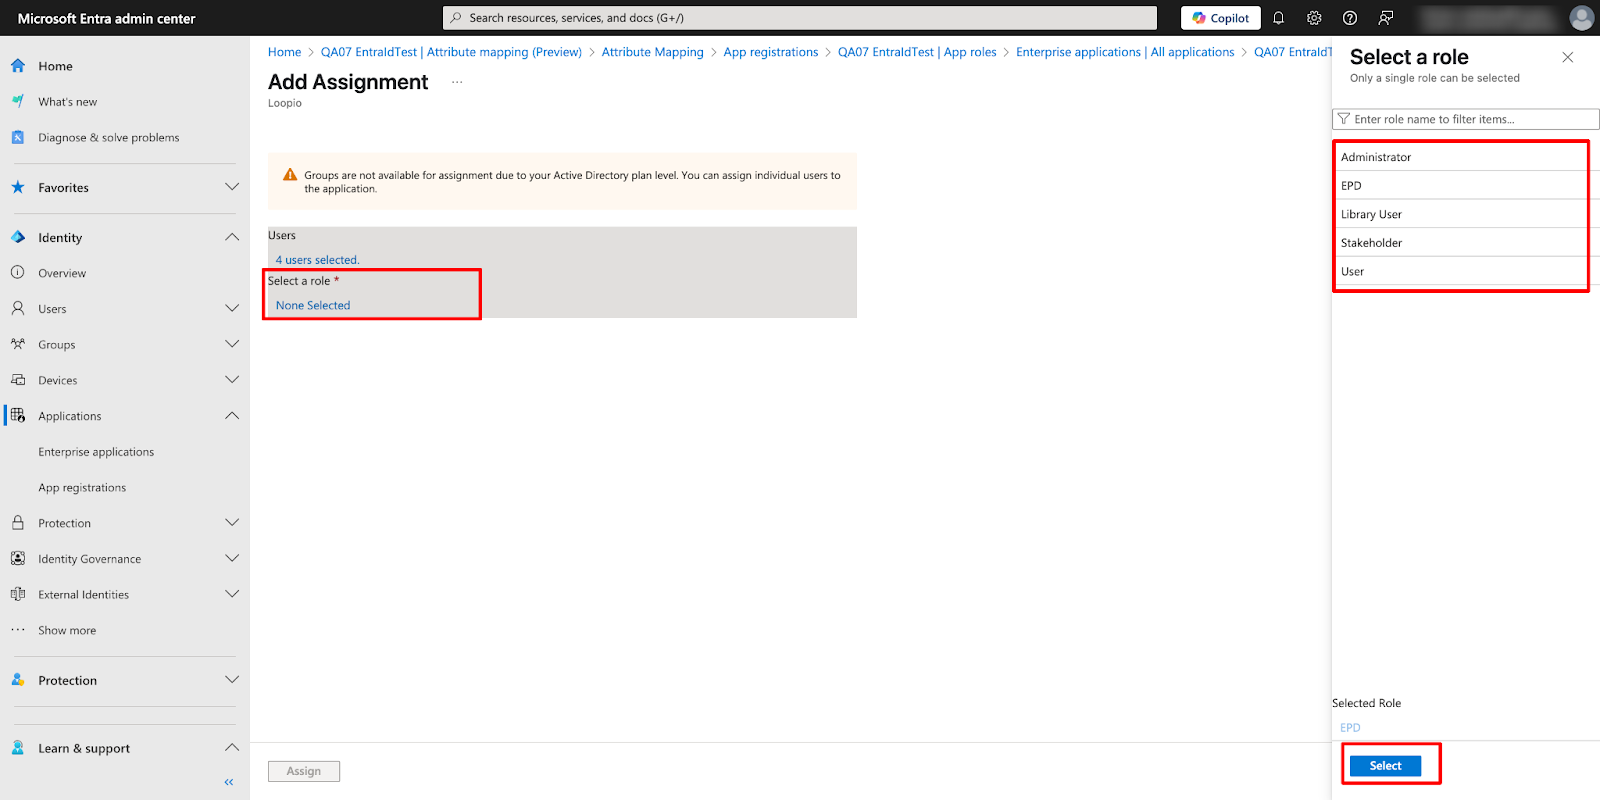Open the Home icon in sidebar
The width and height of the screenshot is (1600, 800).
coord(18,66)
